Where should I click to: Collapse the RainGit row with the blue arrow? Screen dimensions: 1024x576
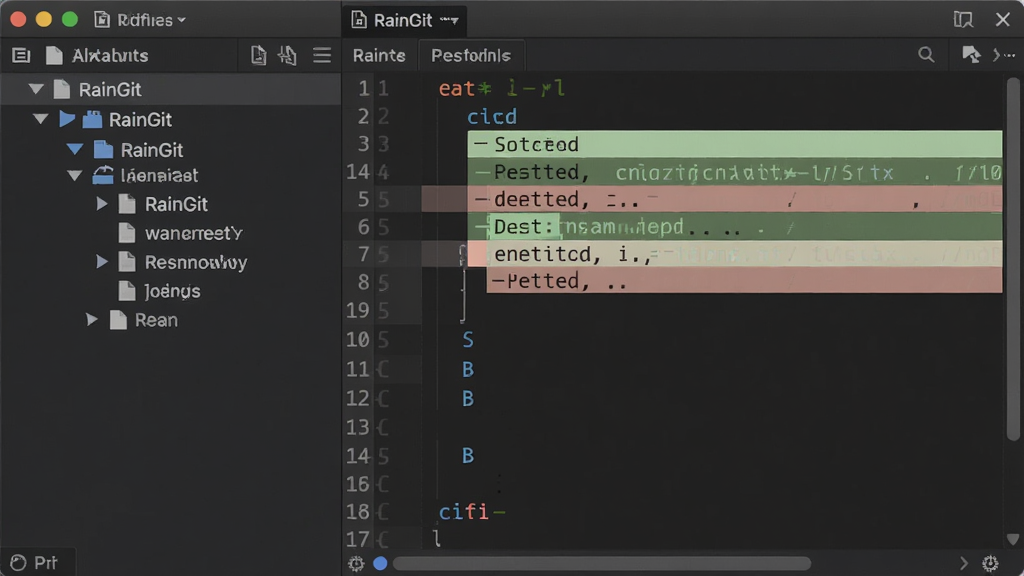[40, 119]
